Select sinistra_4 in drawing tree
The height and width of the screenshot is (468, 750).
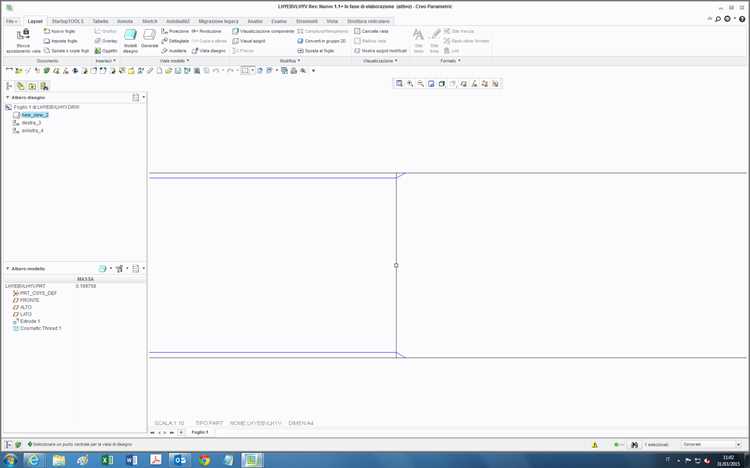pyautogui.click(x=32, y=130)
